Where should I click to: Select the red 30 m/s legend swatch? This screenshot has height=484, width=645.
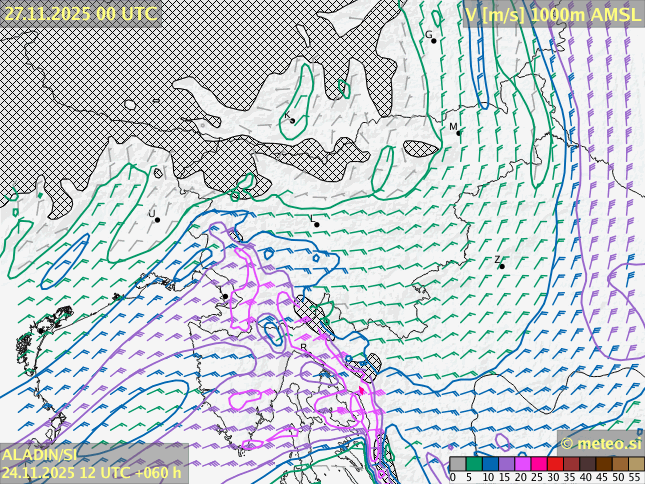(555, 464)
